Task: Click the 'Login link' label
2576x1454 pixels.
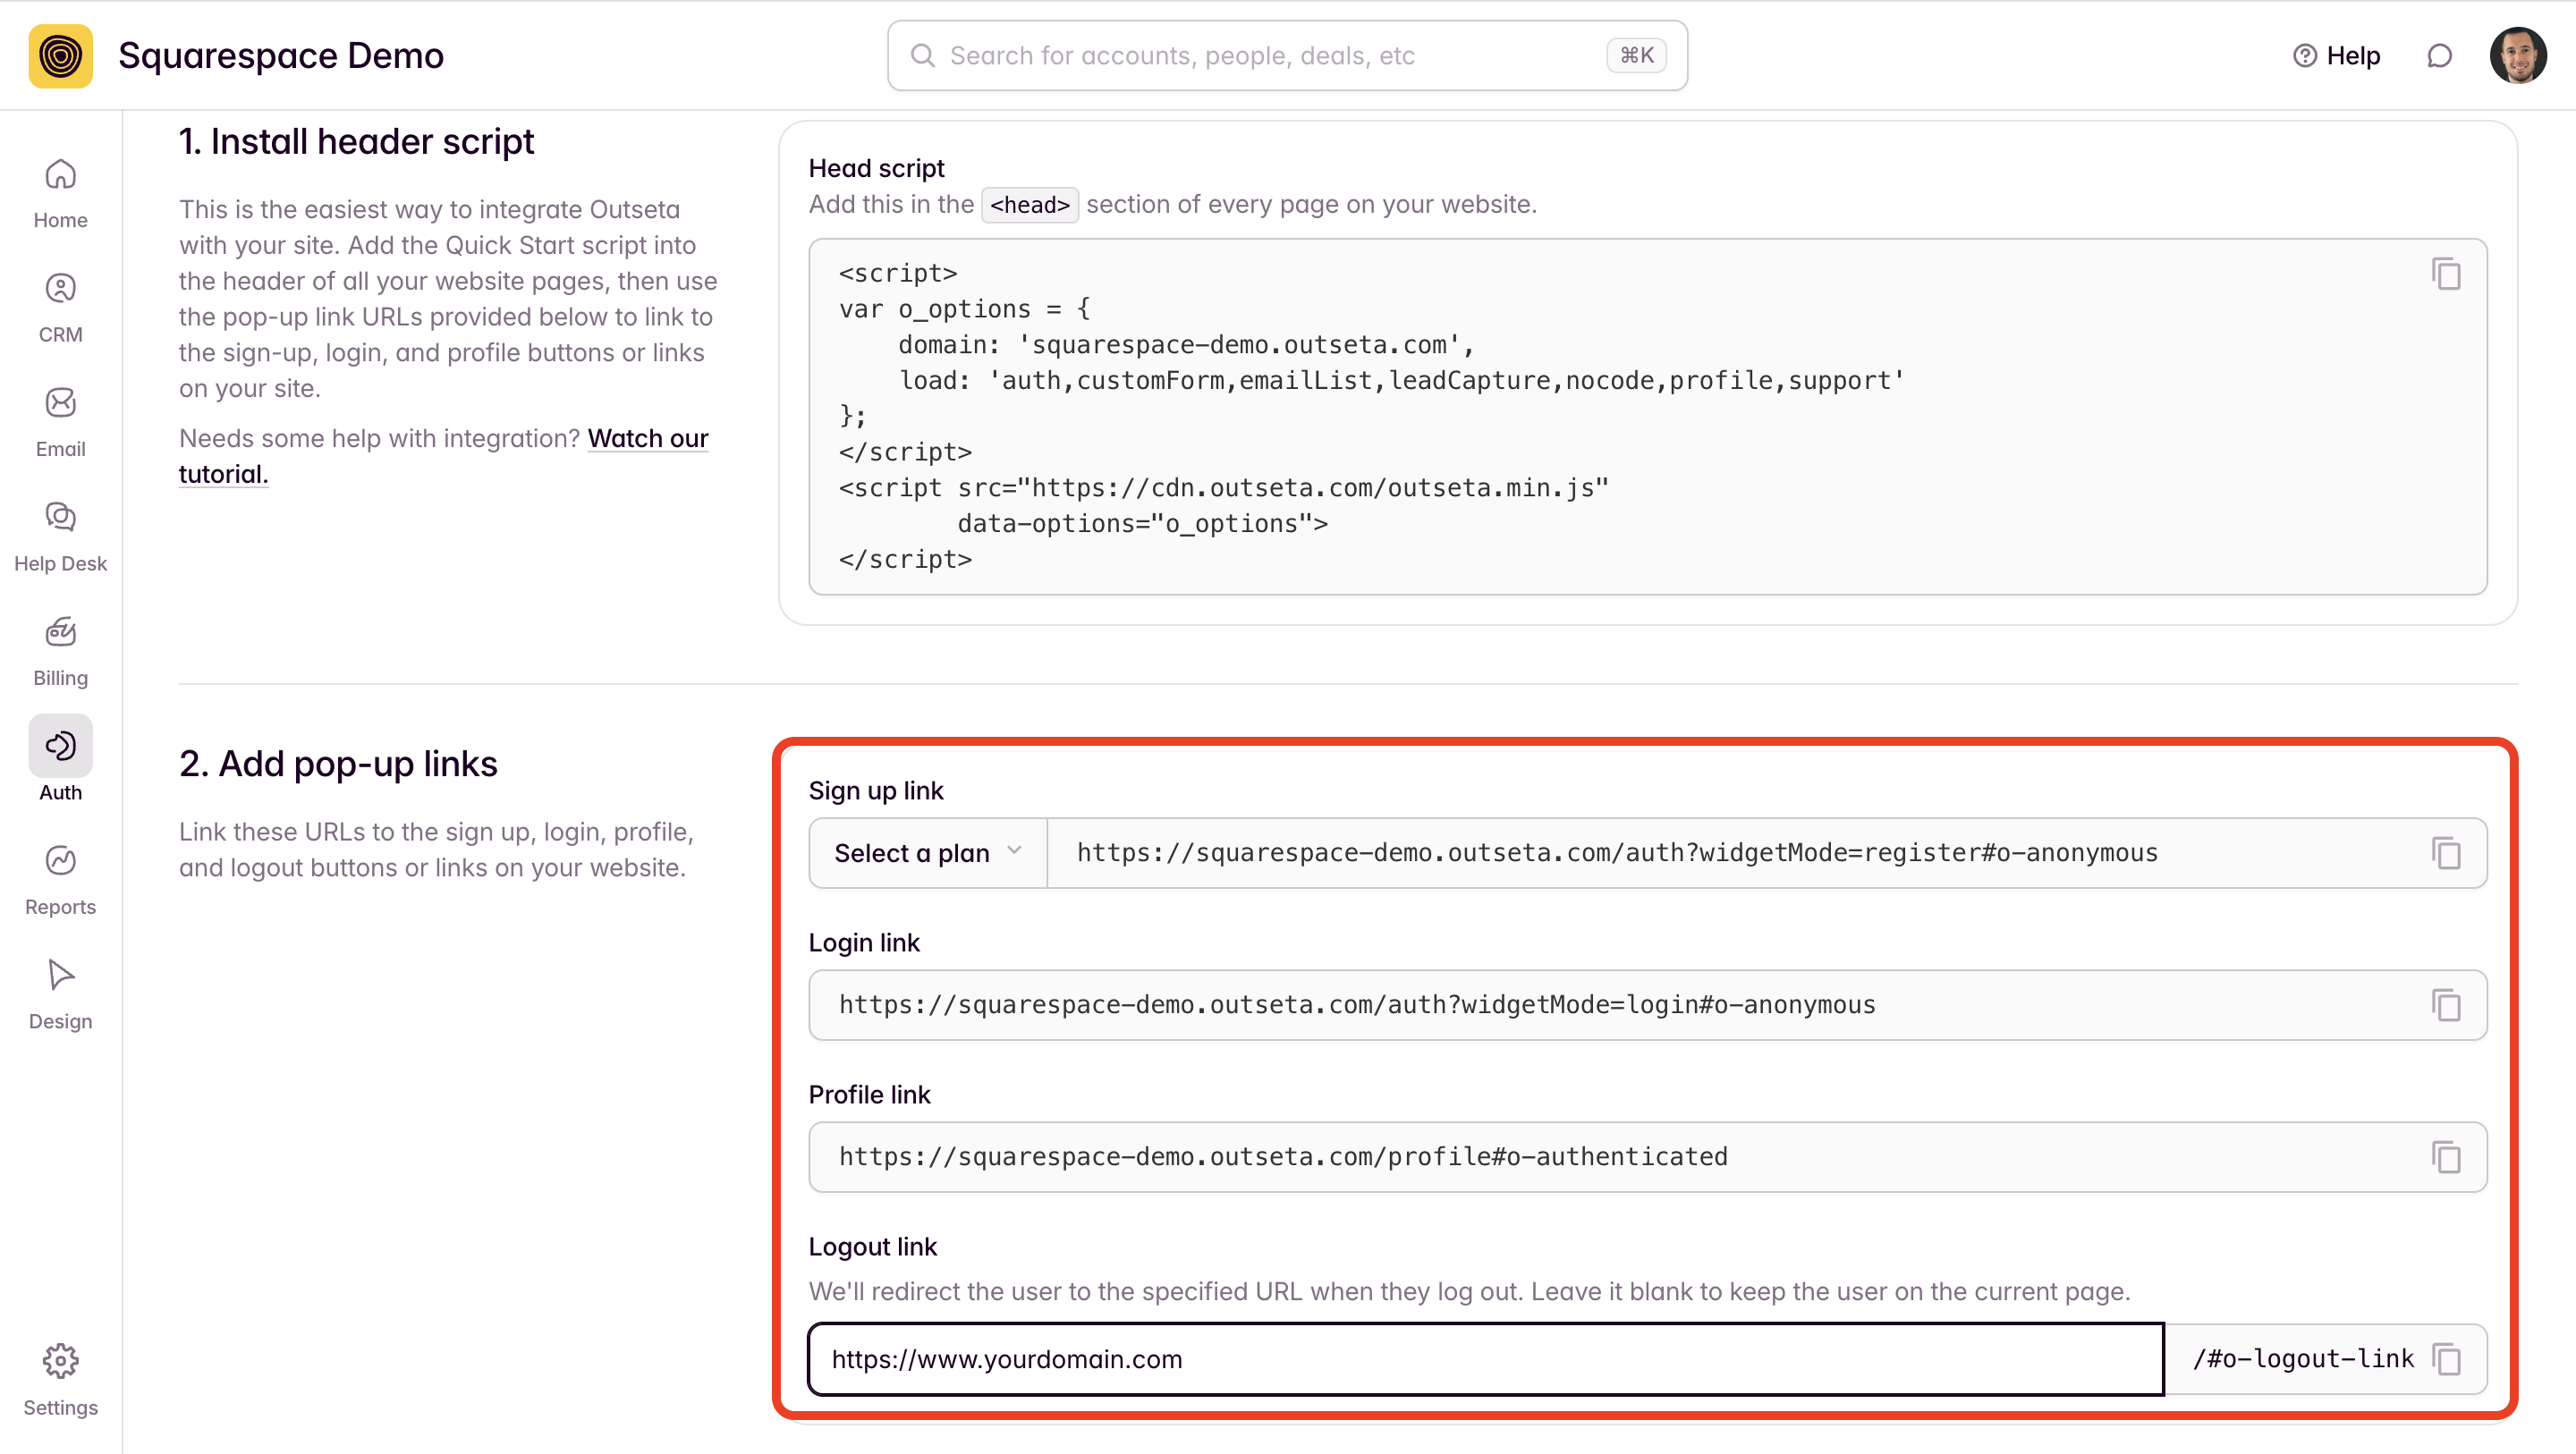Action: (864, 943)
